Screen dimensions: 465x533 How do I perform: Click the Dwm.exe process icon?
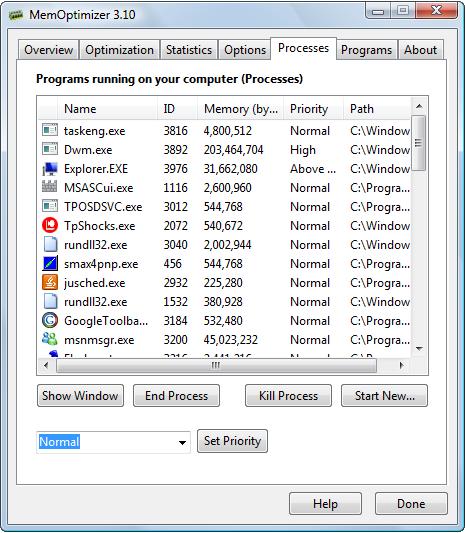(50, 149)
